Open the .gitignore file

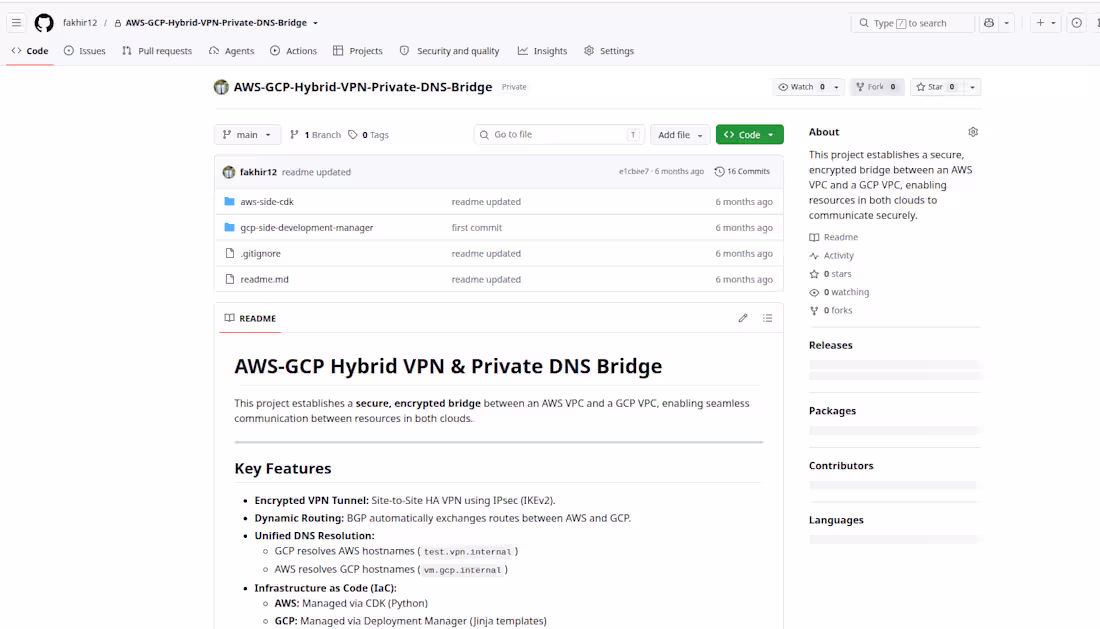click(260, 253)
